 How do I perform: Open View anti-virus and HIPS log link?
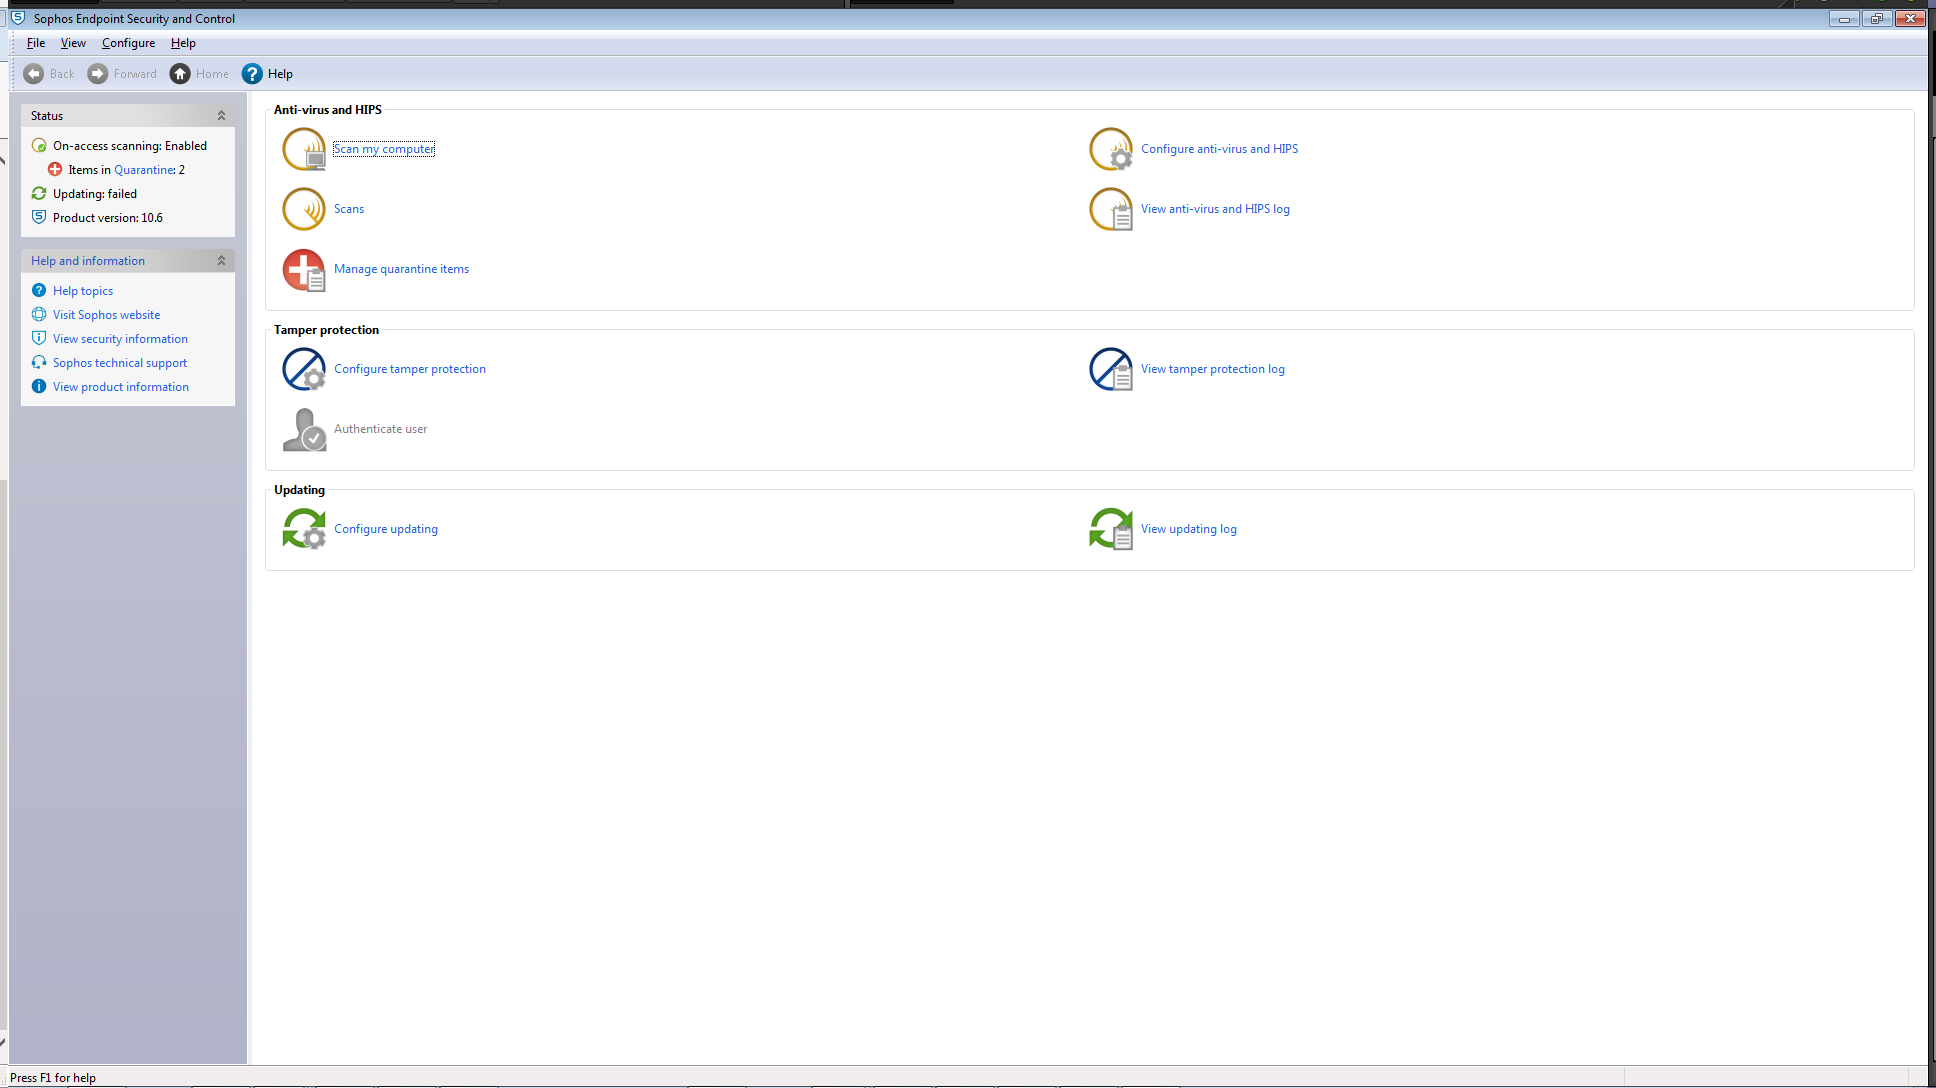click(x=1215, y=209)
